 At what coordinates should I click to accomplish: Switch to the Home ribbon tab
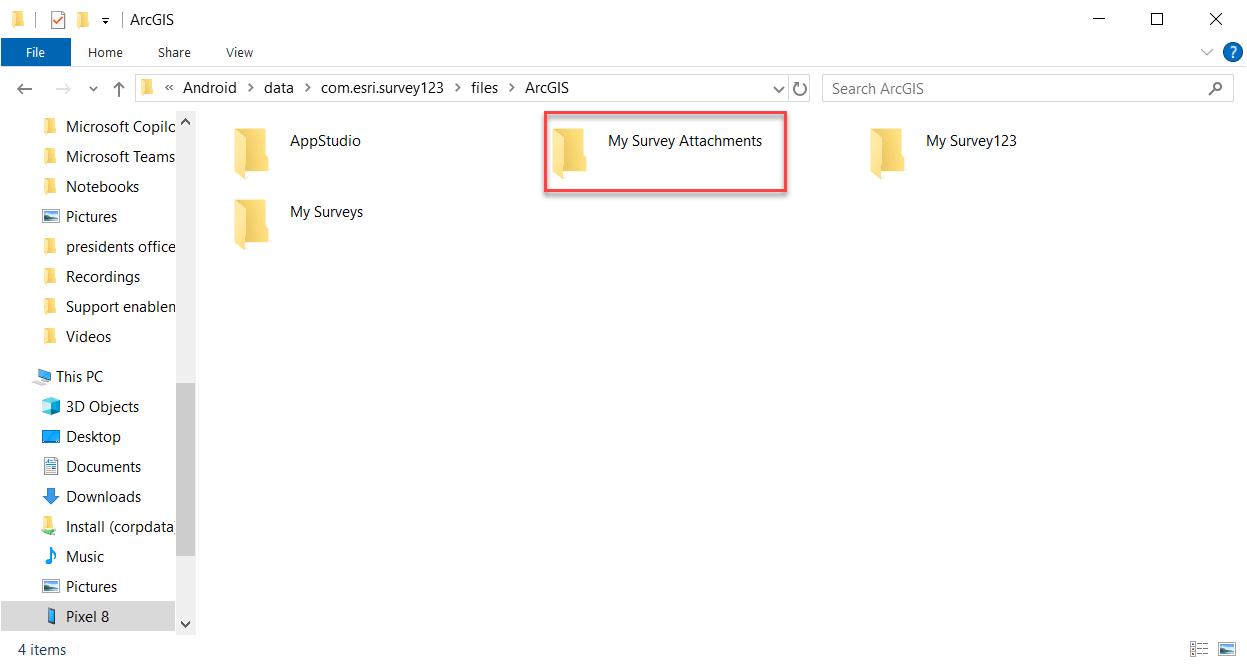pyautogui.click(x=105, y=53)
